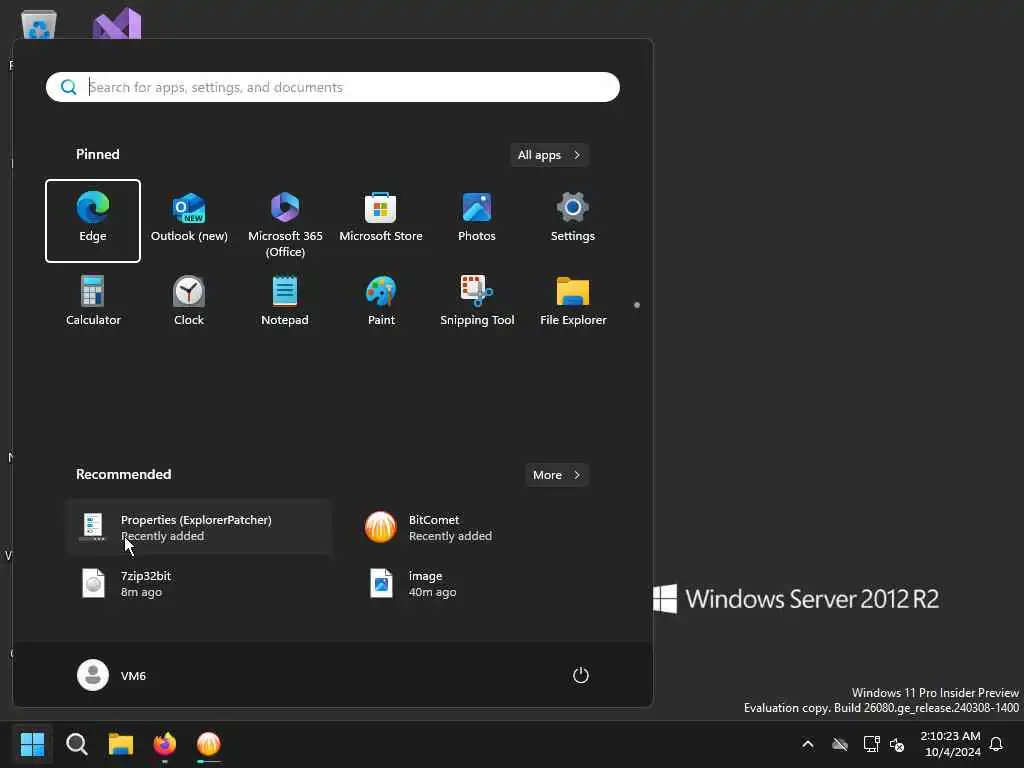Open File Explorer from pinned apps
Viewport: 1024px width, 768px height.
click(x=573, y=301)
